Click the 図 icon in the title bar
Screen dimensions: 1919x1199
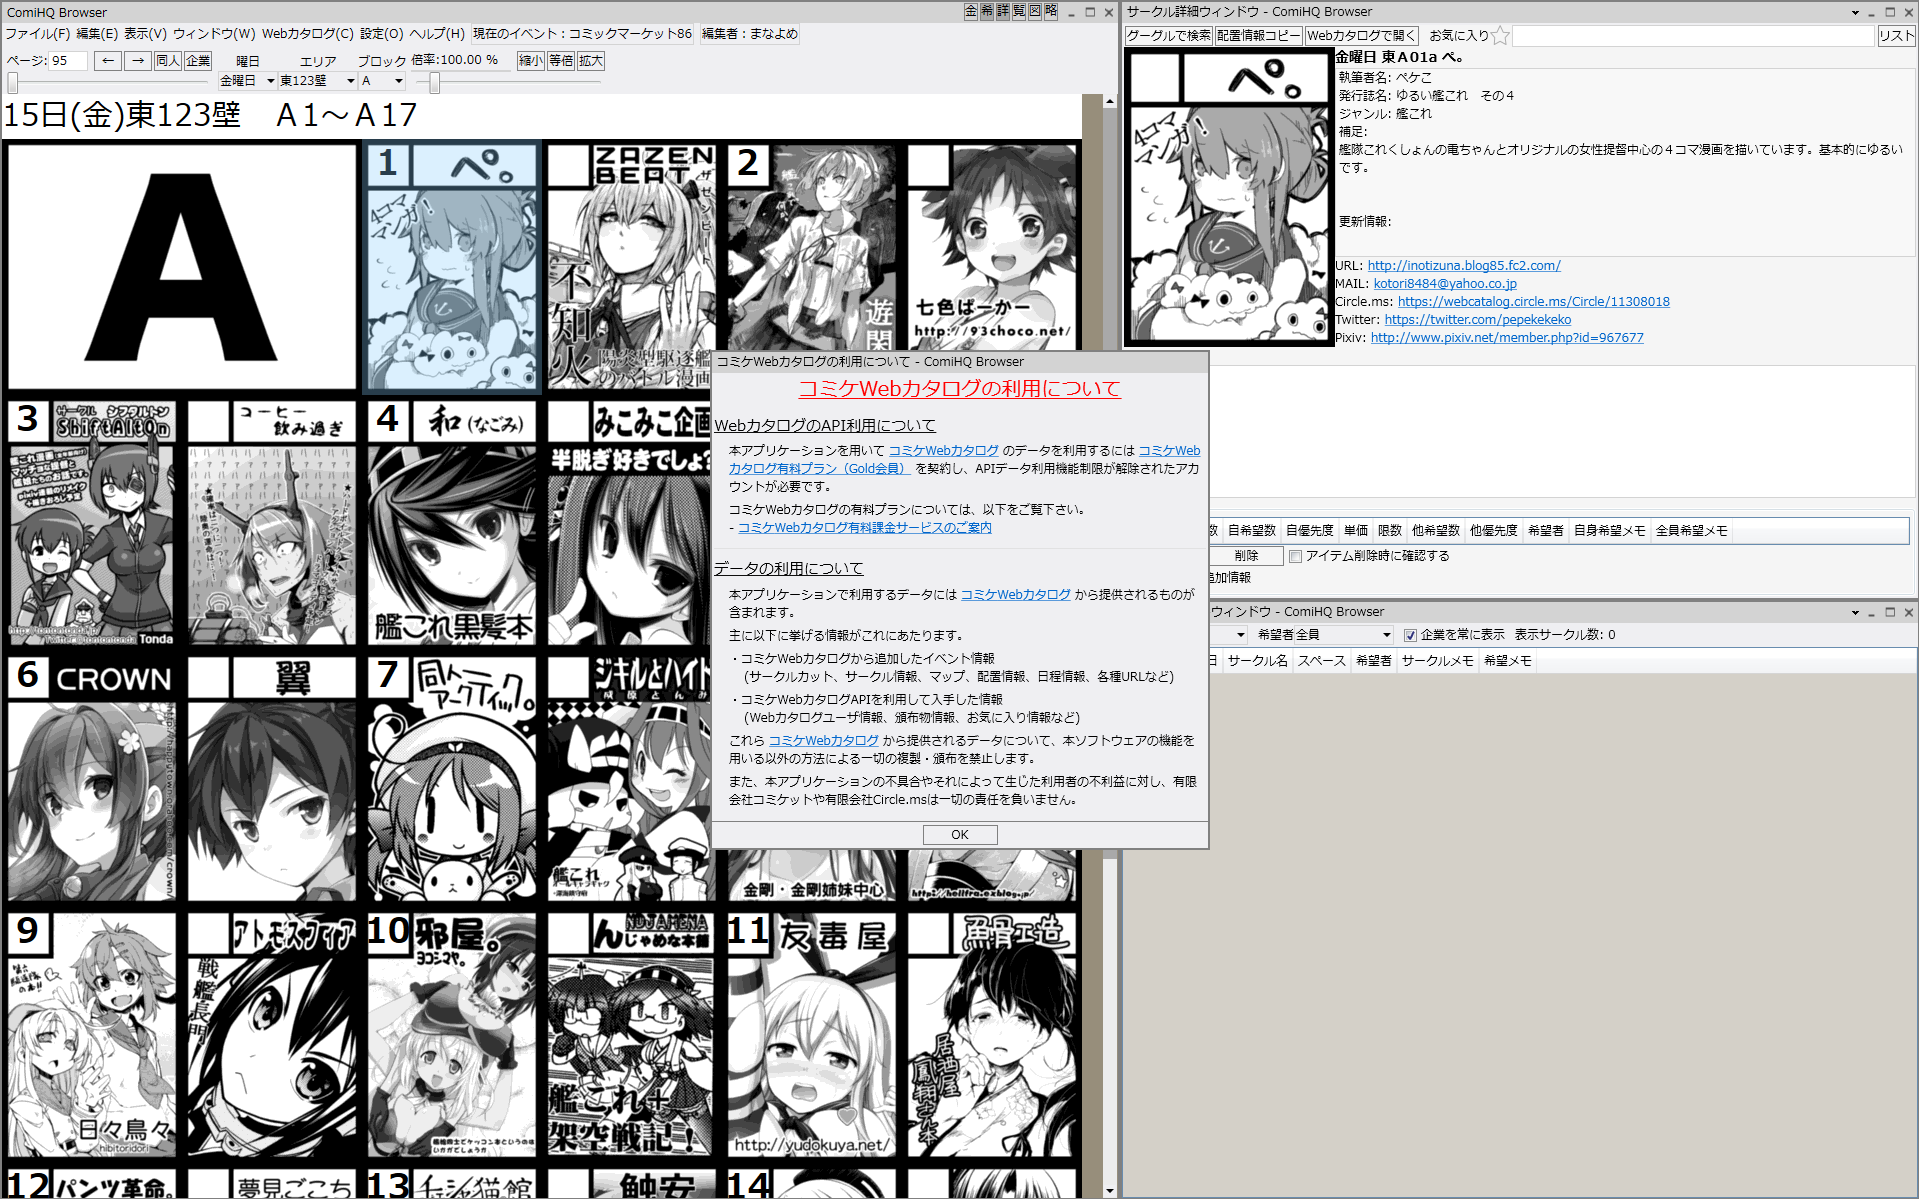1035,11
